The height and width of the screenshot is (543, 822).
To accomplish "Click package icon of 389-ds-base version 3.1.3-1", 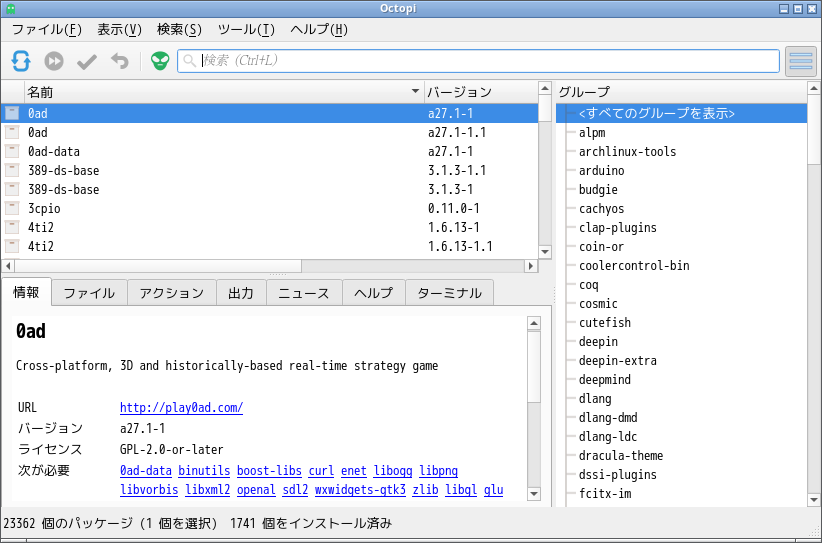I will [x=12, y=189].
